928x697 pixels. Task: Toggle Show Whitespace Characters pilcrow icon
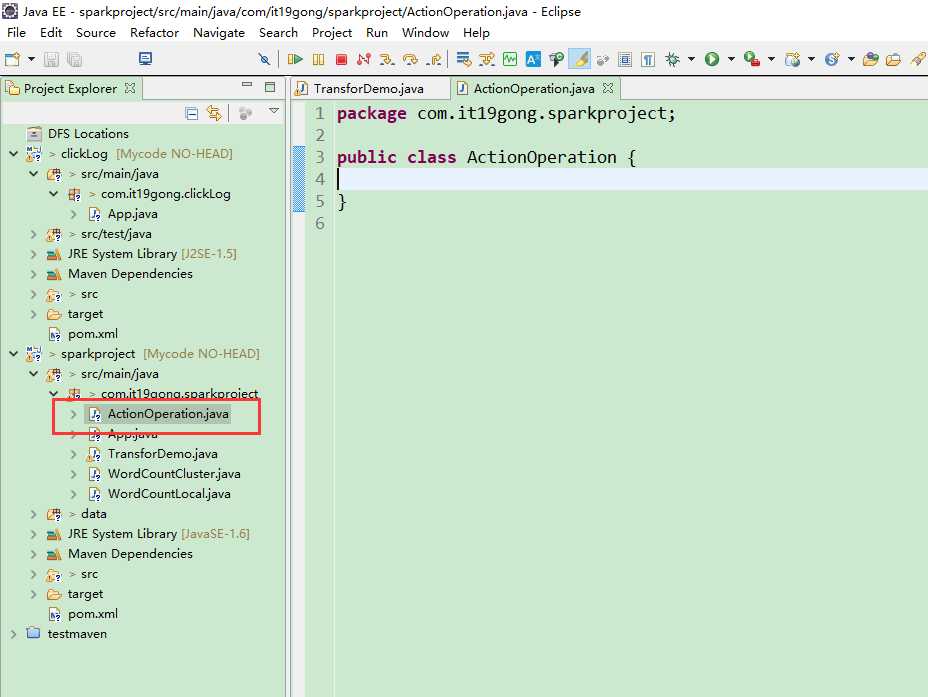click(648, 59)
